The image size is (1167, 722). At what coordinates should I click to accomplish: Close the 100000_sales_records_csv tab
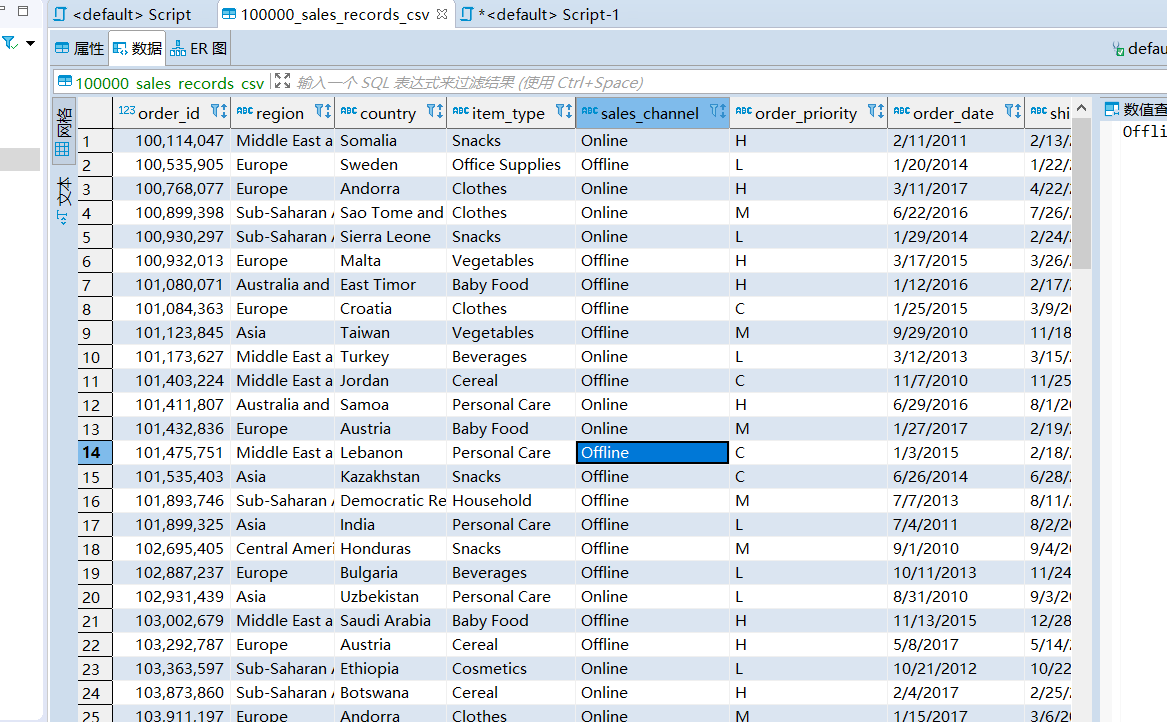coord(442,14)
